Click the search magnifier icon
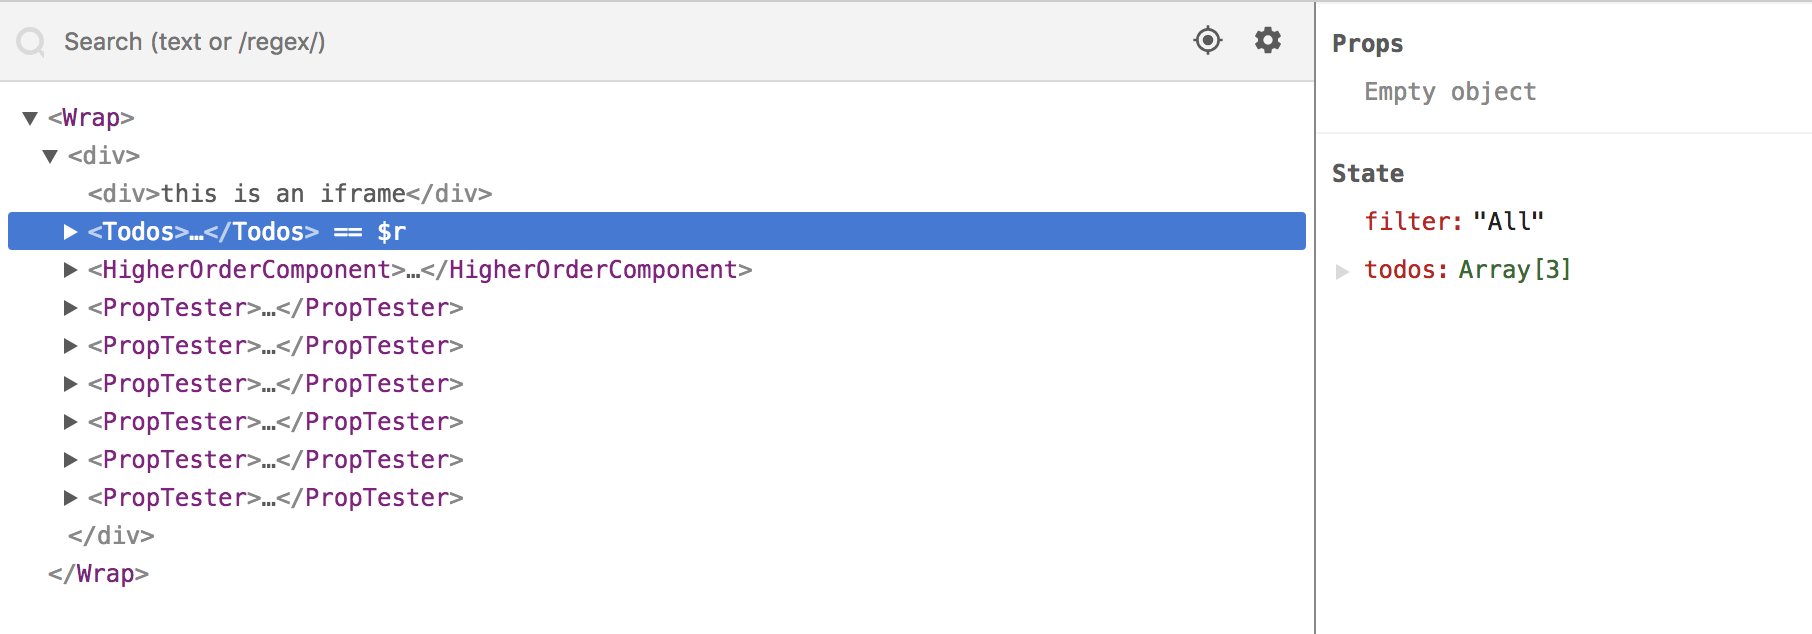 pos(30,42)
